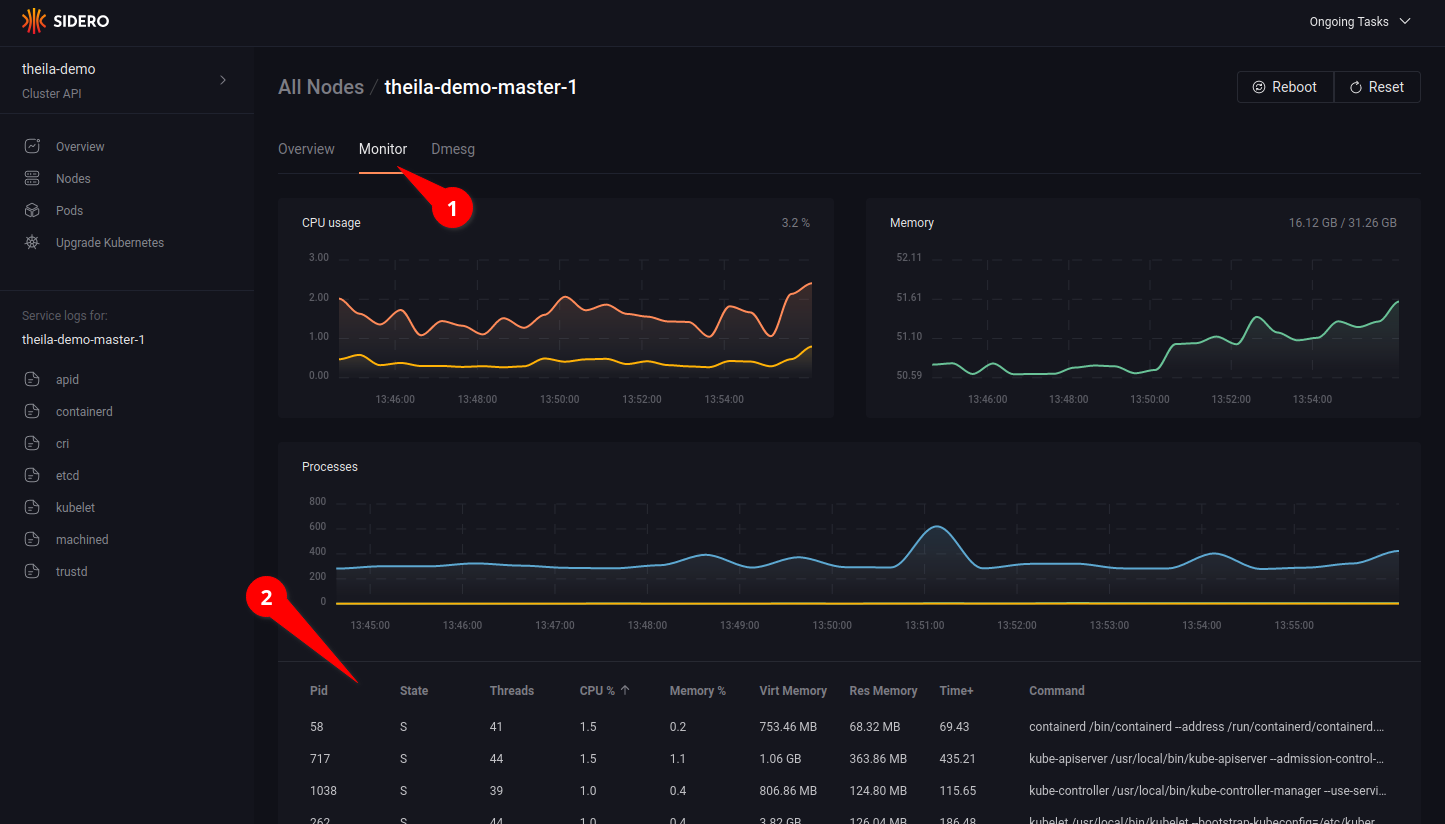Open containerd service logs
This screenshot has width=1445, height=824.
coord(84,412)
